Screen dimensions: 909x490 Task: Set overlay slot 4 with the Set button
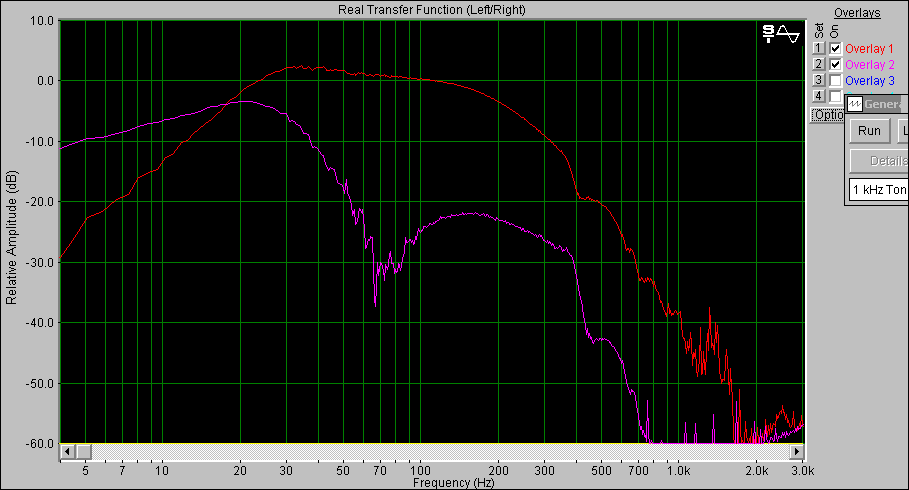pos(818,96)
